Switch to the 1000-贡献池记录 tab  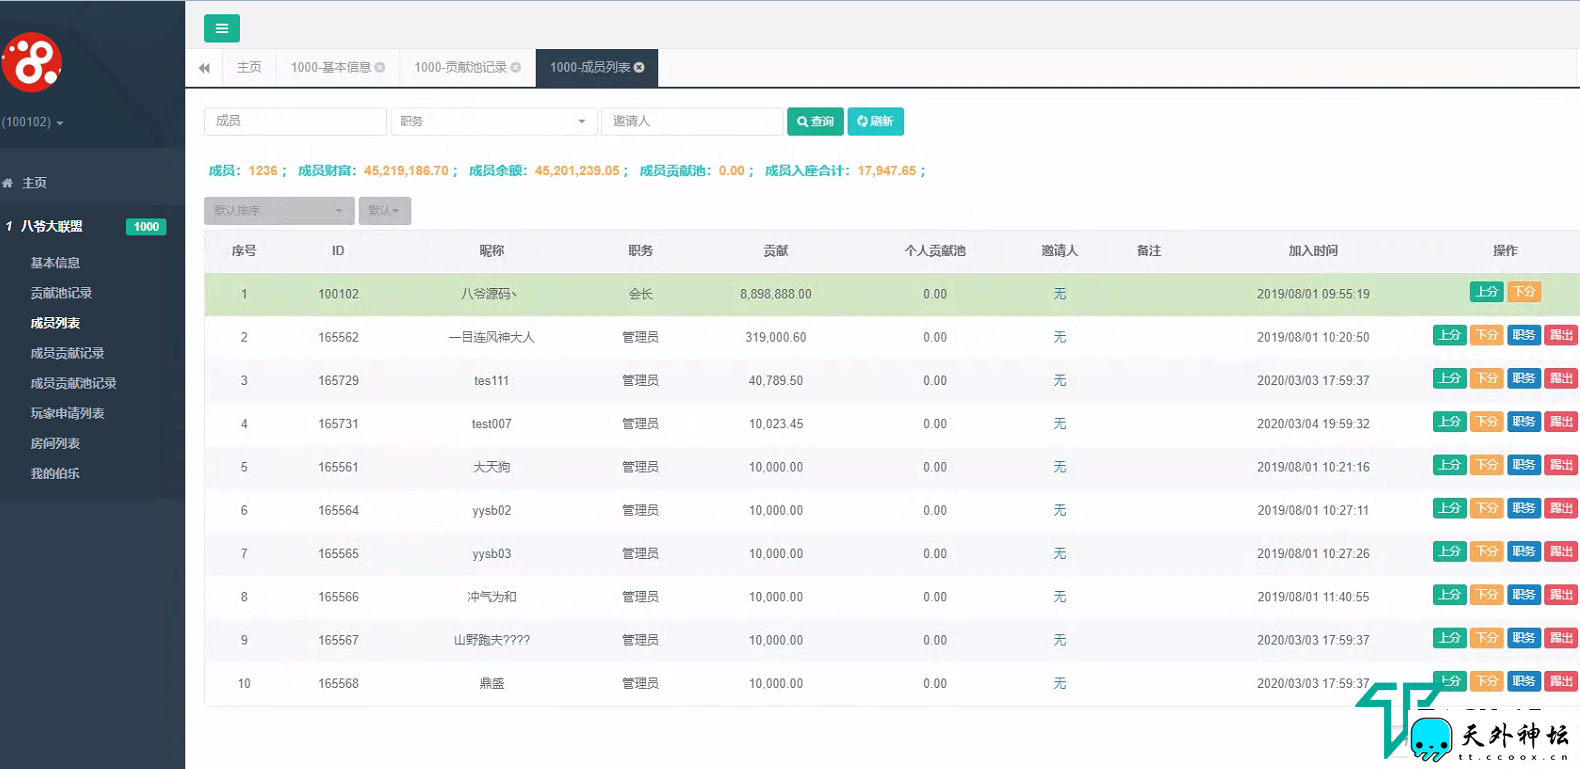tap(461, 67)
